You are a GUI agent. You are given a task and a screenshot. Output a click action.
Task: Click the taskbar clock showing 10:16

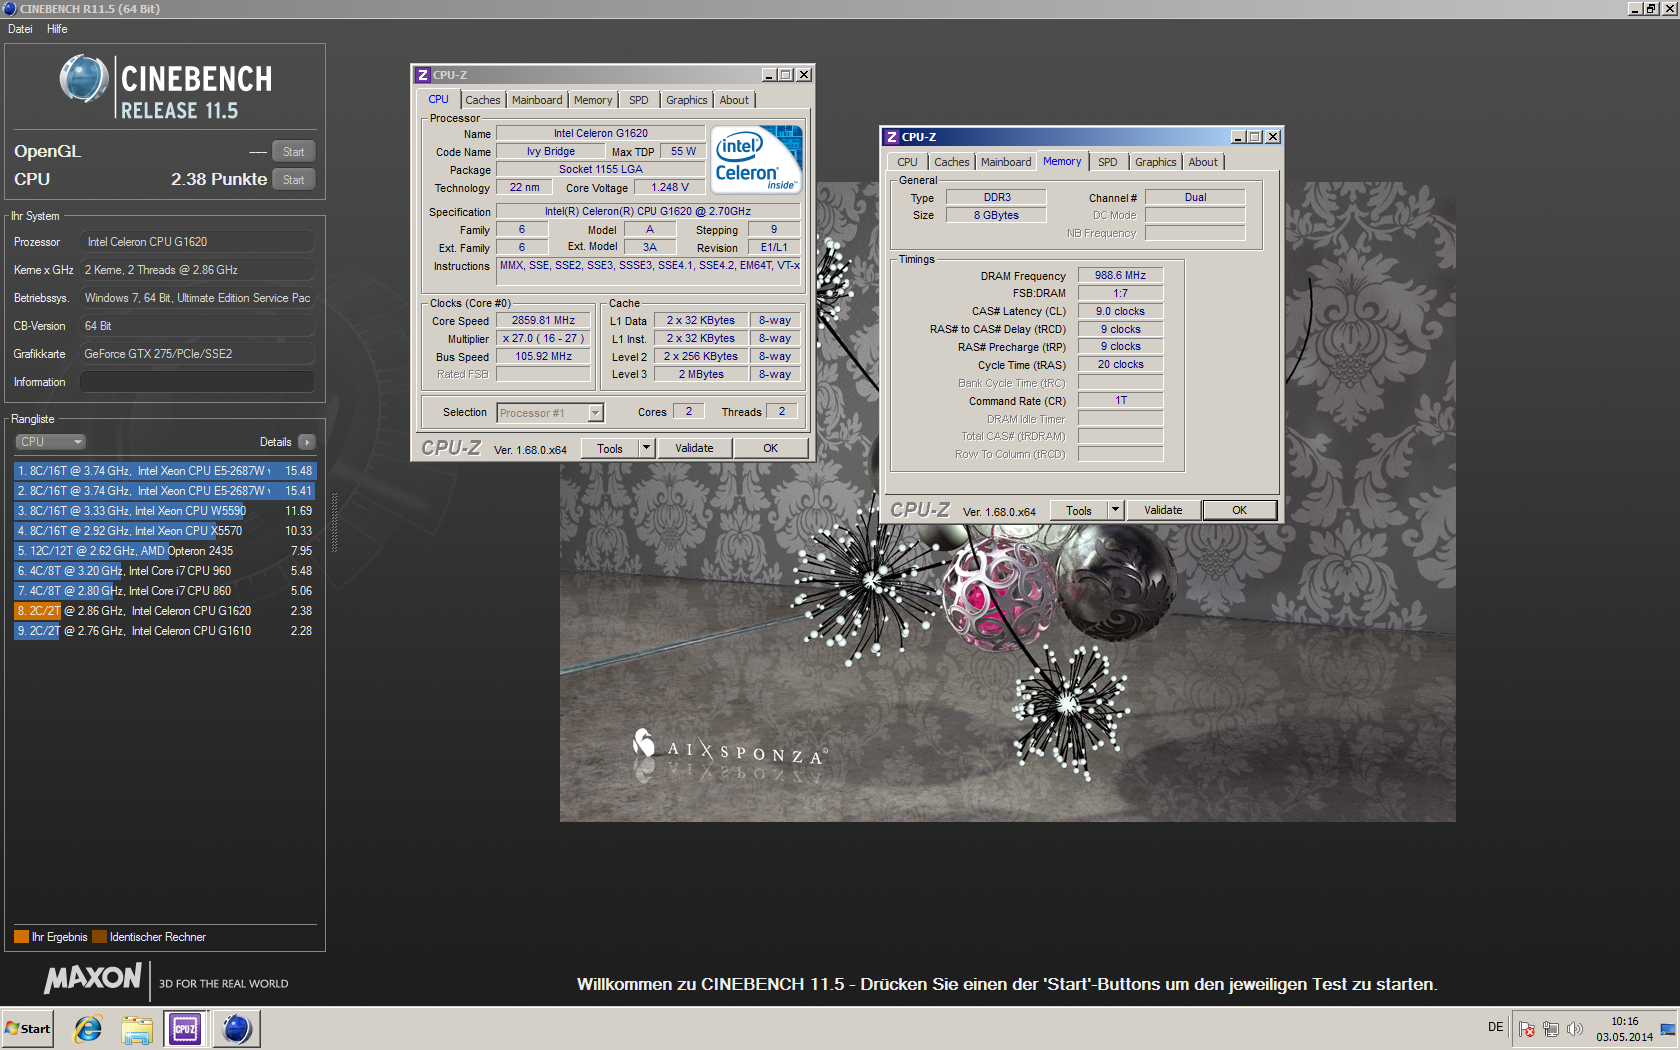click(x=1624, y=1029)
